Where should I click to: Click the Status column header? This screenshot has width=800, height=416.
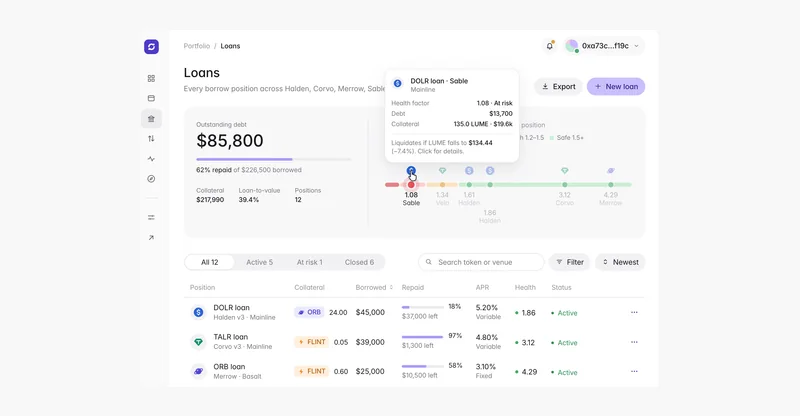pos(561,287)
